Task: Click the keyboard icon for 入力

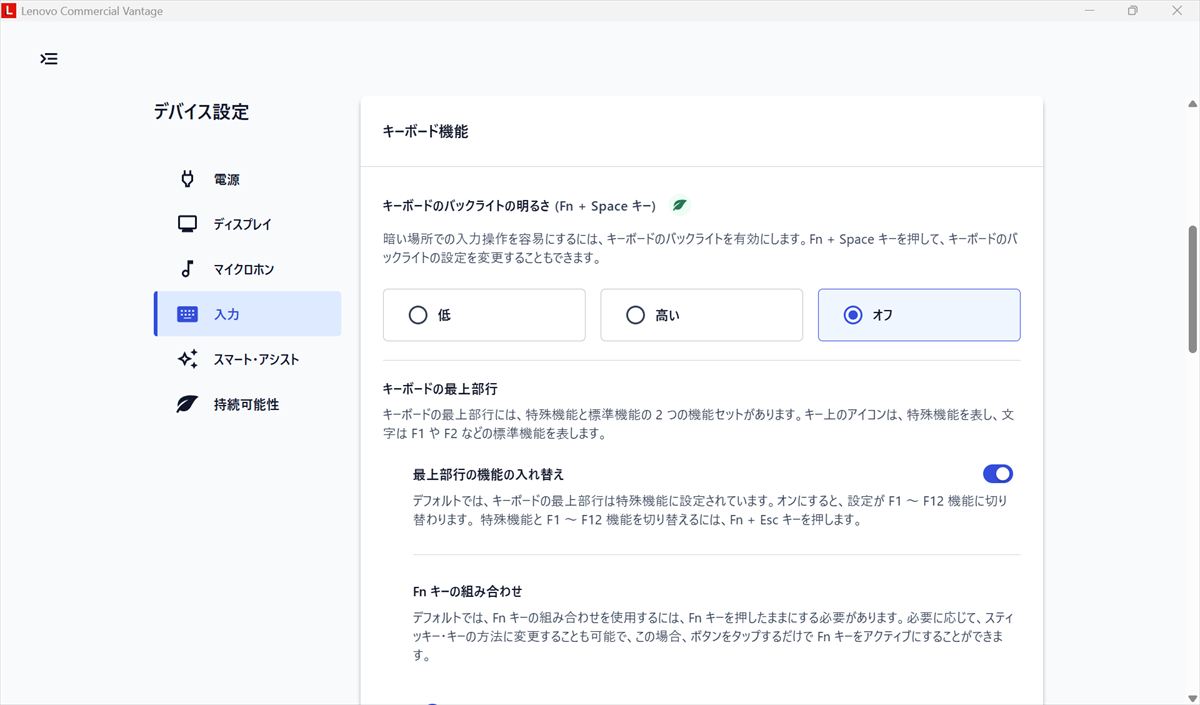Action: click(x=187, y=314)
